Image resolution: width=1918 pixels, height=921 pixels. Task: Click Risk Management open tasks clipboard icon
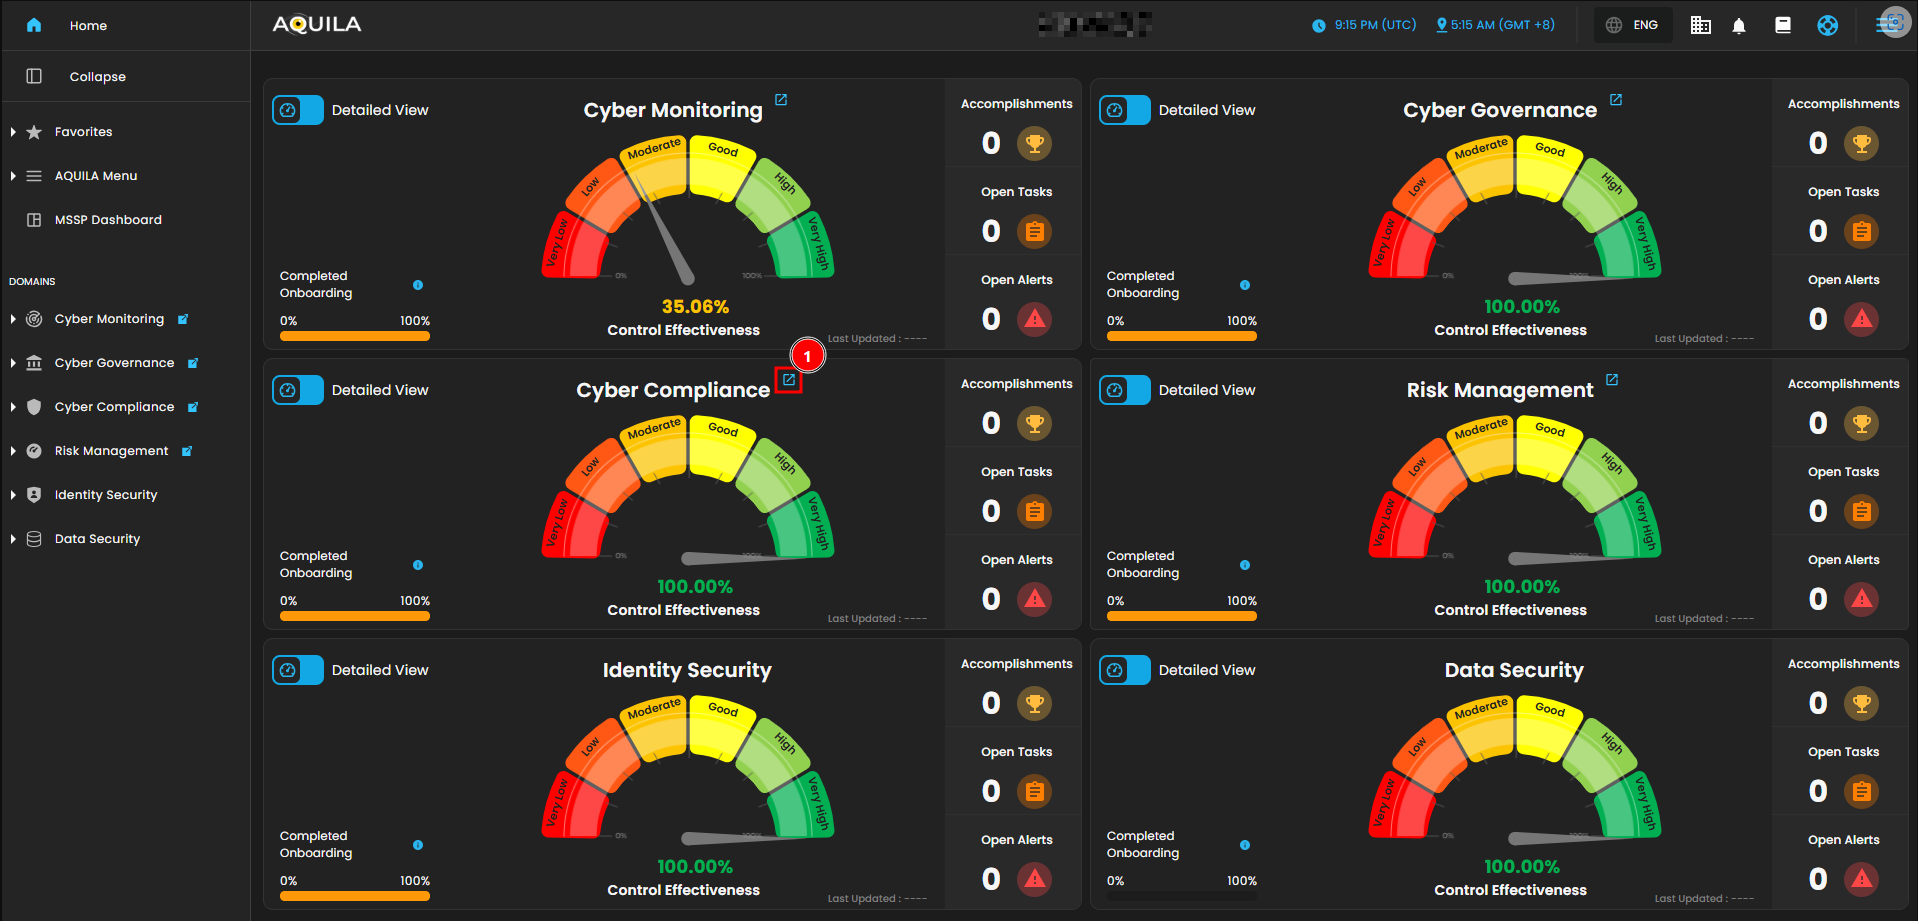pyautogui.click(x=1861, y=511)
